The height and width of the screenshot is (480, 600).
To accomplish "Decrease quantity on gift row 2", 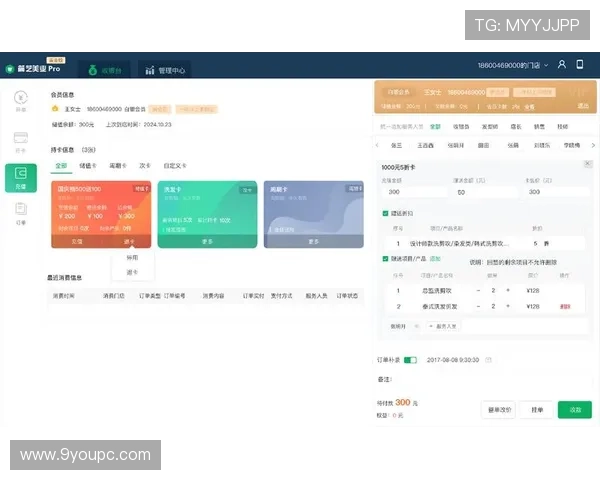I will pyautogui.click(x=478, y=307).
